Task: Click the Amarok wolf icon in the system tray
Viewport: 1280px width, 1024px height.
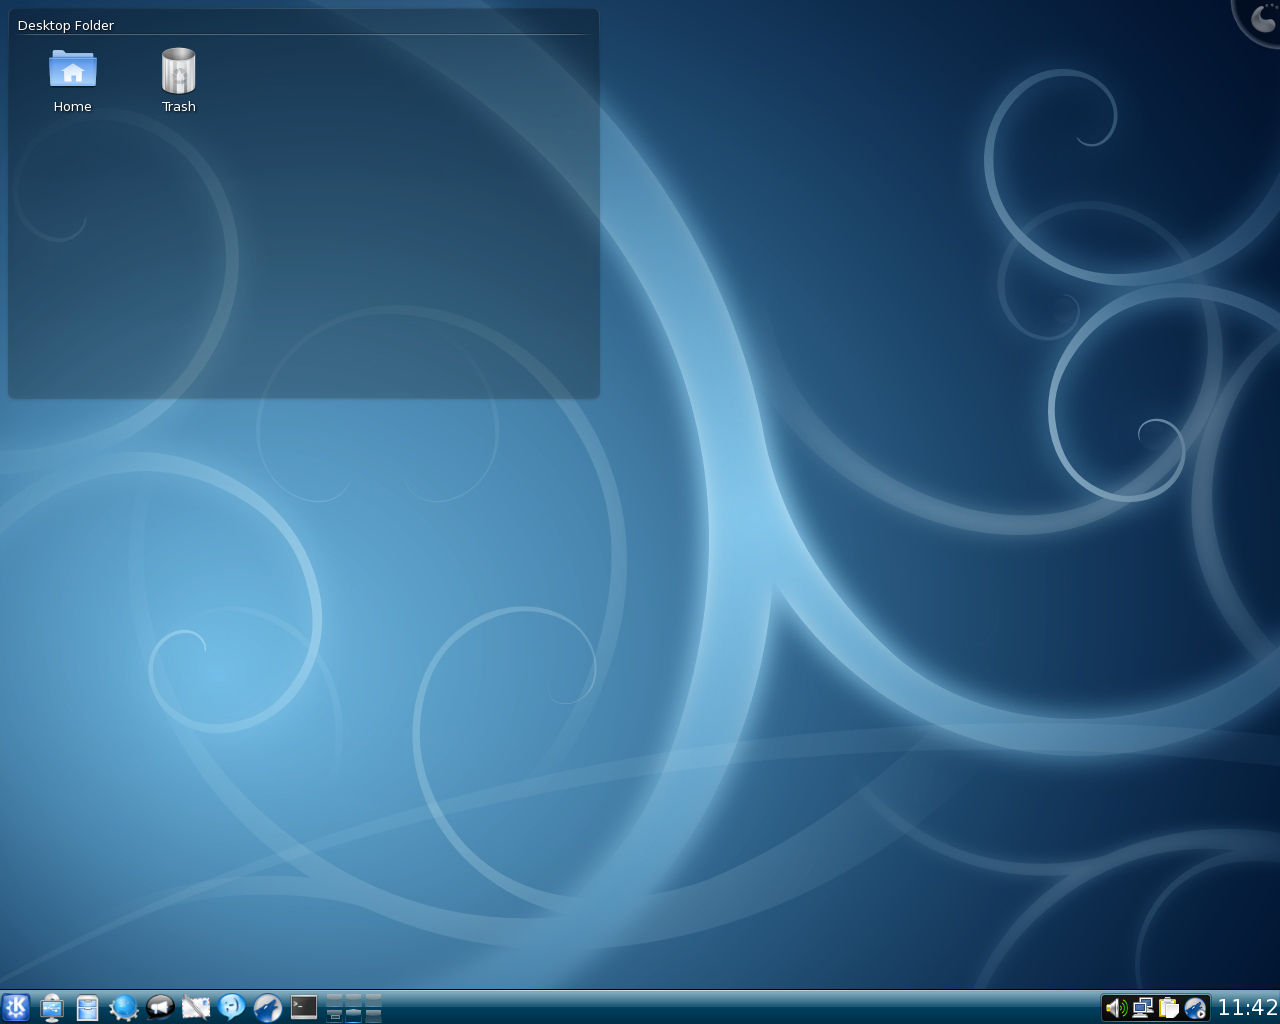Action: coord(1195,1007)
